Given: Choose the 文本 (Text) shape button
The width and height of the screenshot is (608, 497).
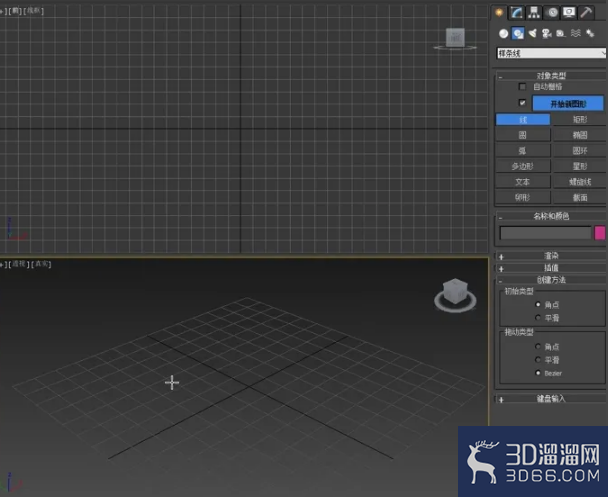Looking at the screenshot, I should (x=523, y=182).
